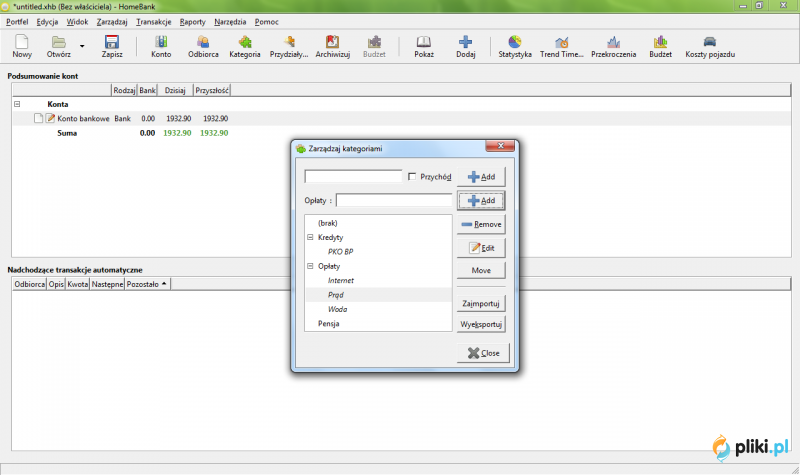Show transactions with Pokaż icon
This screenshot has height=475, width=800.
(x=423, y=46)
